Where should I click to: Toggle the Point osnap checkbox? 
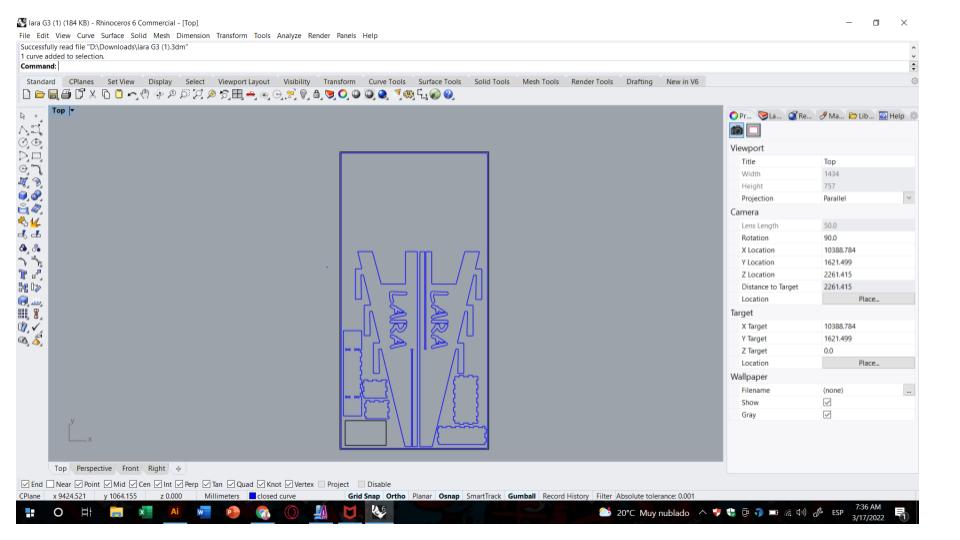point(78,484)
